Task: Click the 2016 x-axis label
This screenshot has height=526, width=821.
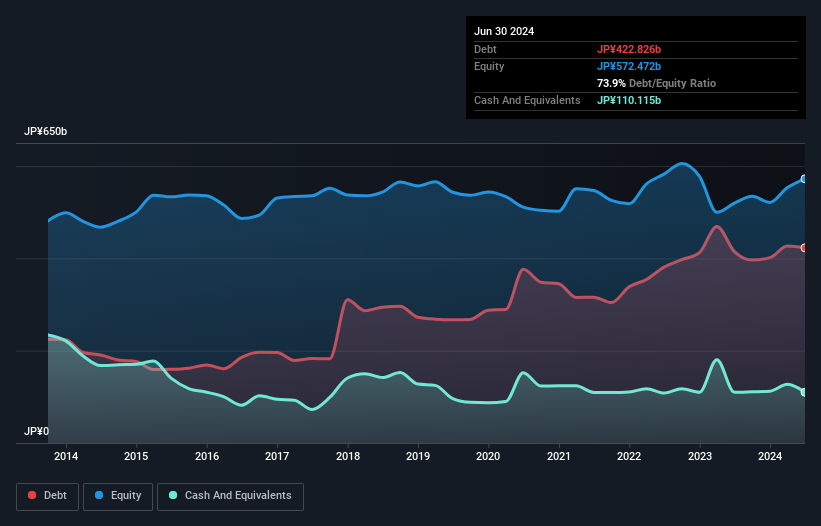Action: click(207, 456)
